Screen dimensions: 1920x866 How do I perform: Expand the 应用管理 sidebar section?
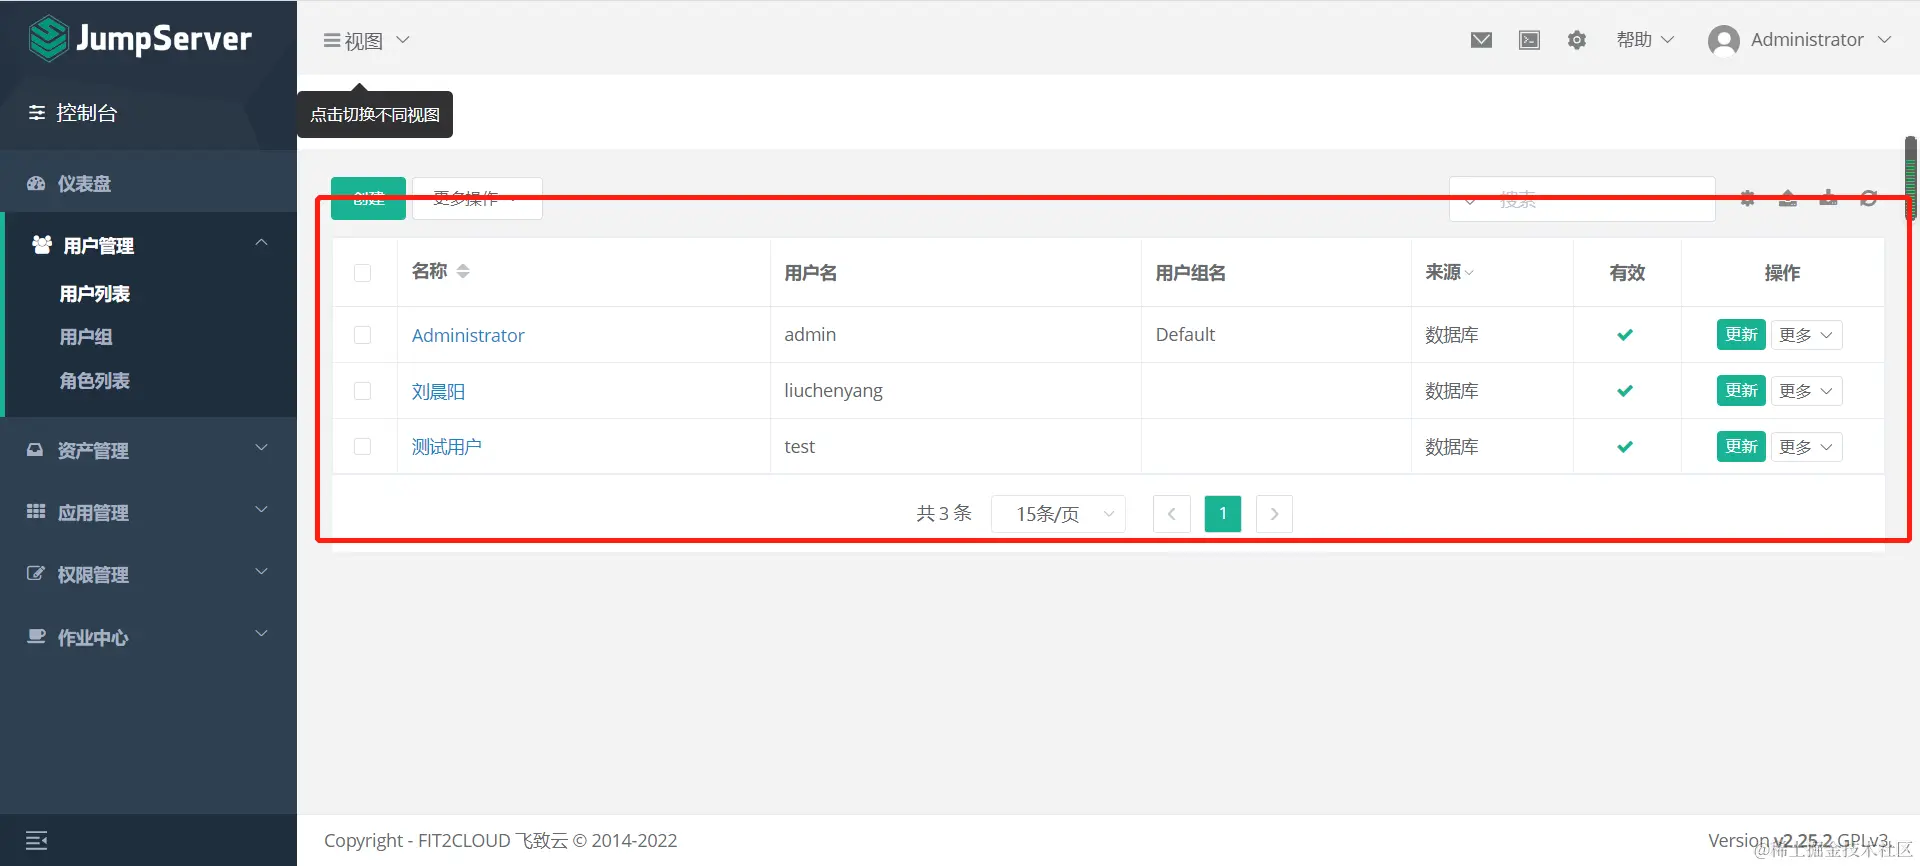point(148,512)
